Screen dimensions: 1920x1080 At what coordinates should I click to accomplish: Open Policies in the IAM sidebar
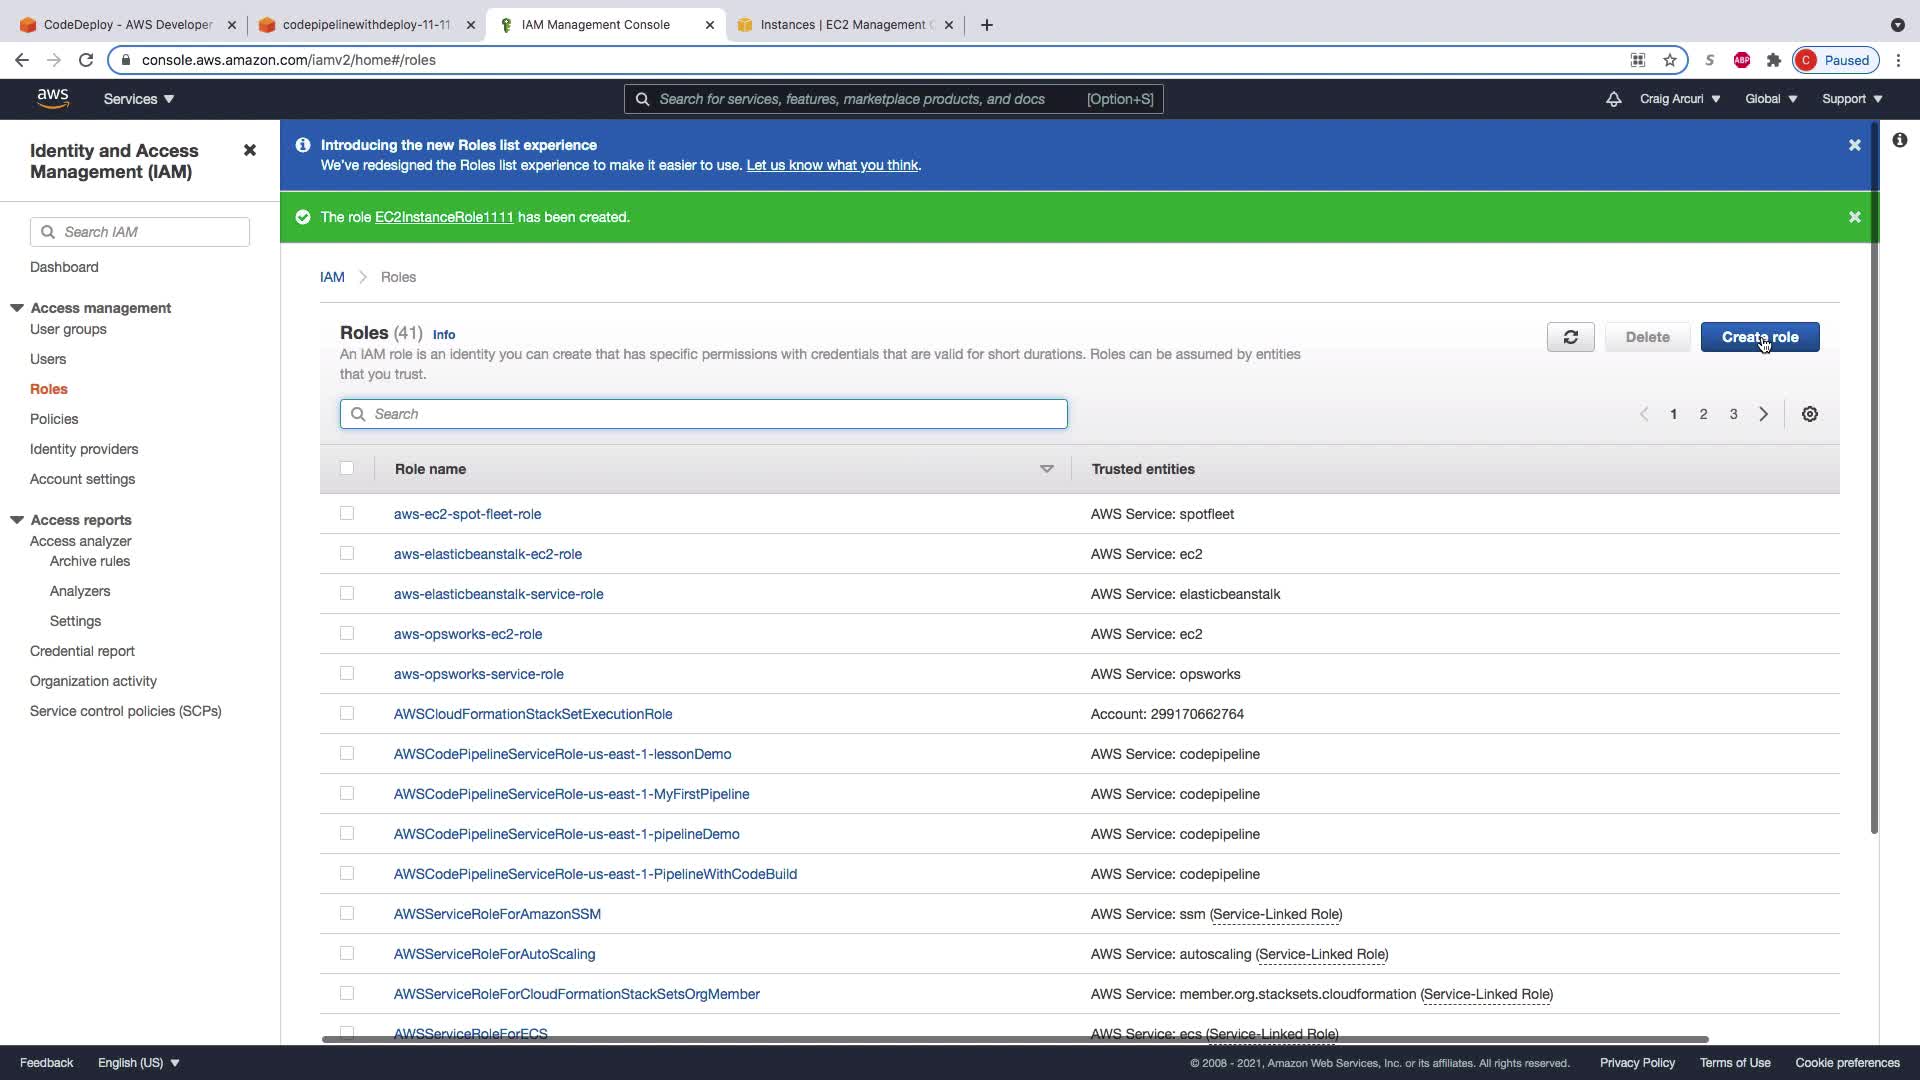pyautogui.click(x=54, y=419)
